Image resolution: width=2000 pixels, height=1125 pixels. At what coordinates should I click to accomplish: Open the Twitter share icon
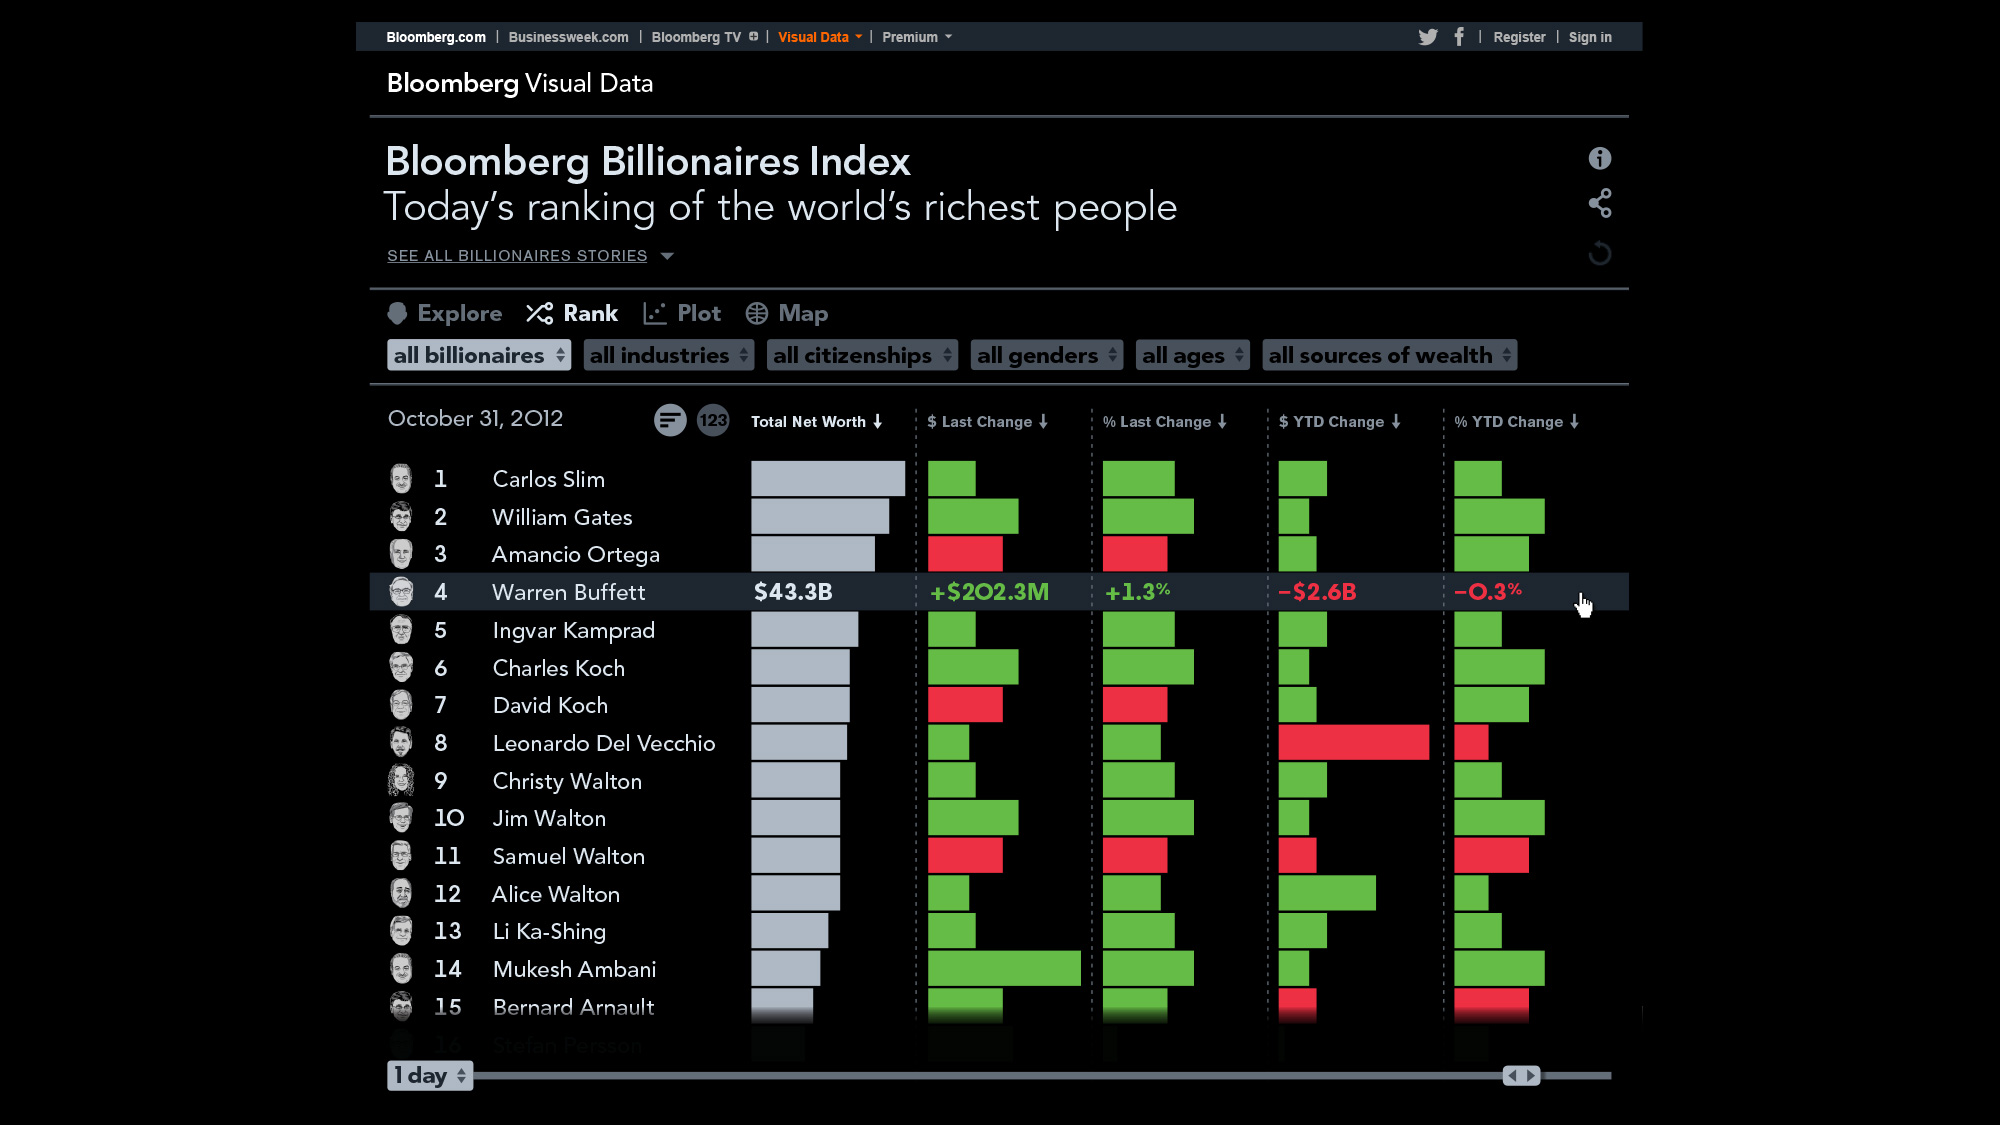point(1428,37)
